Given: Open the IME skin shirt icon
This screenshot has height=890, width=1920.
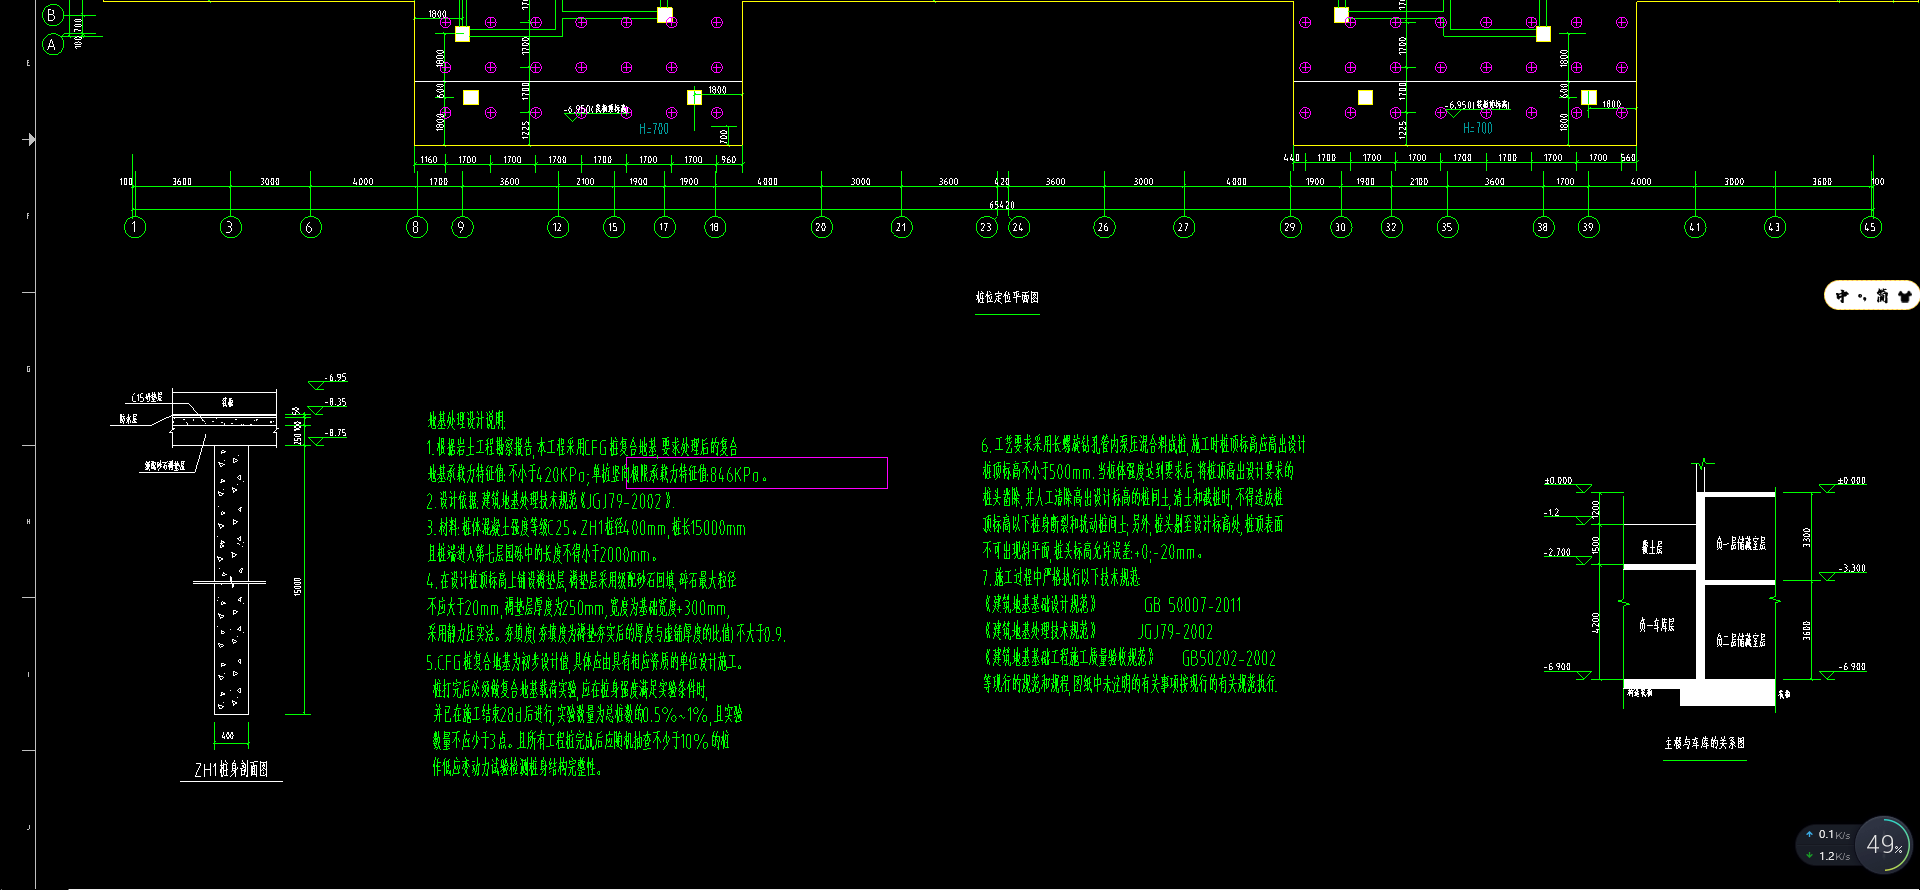Looking at the screenshot, I should point(1904,296).
